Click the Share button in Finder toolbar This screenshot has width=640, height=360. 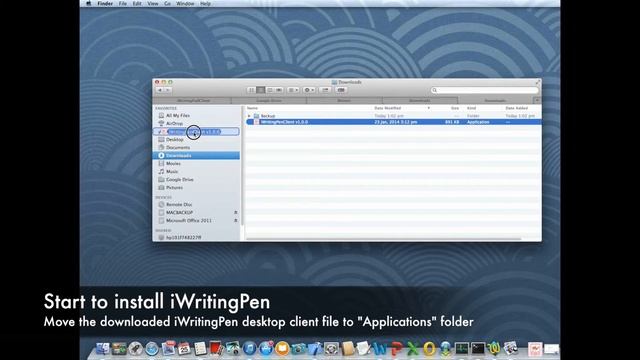pos(325,90)
